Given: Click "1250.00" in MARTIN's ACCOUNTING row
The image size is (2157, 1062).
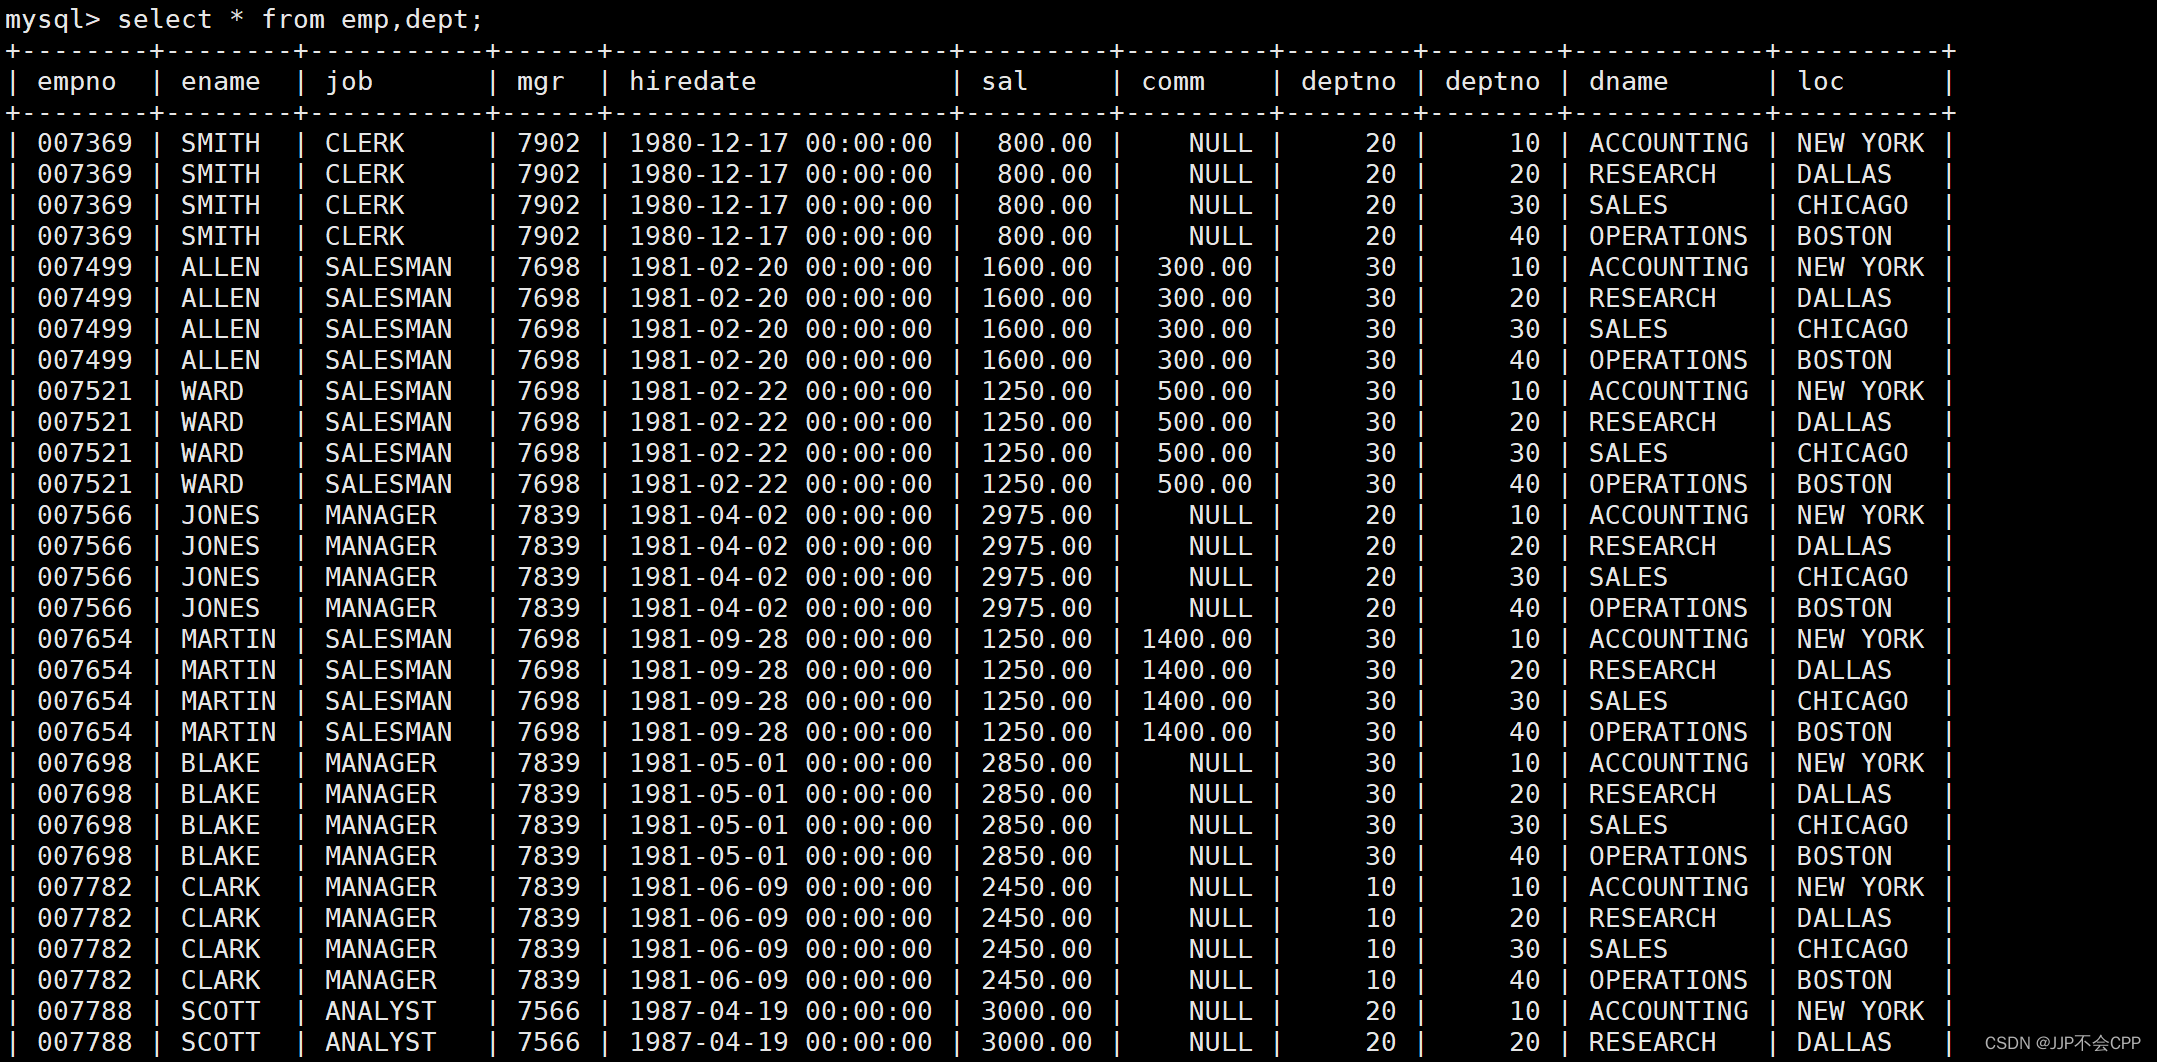Looking at the screenshot, I should pos(1037,639).
